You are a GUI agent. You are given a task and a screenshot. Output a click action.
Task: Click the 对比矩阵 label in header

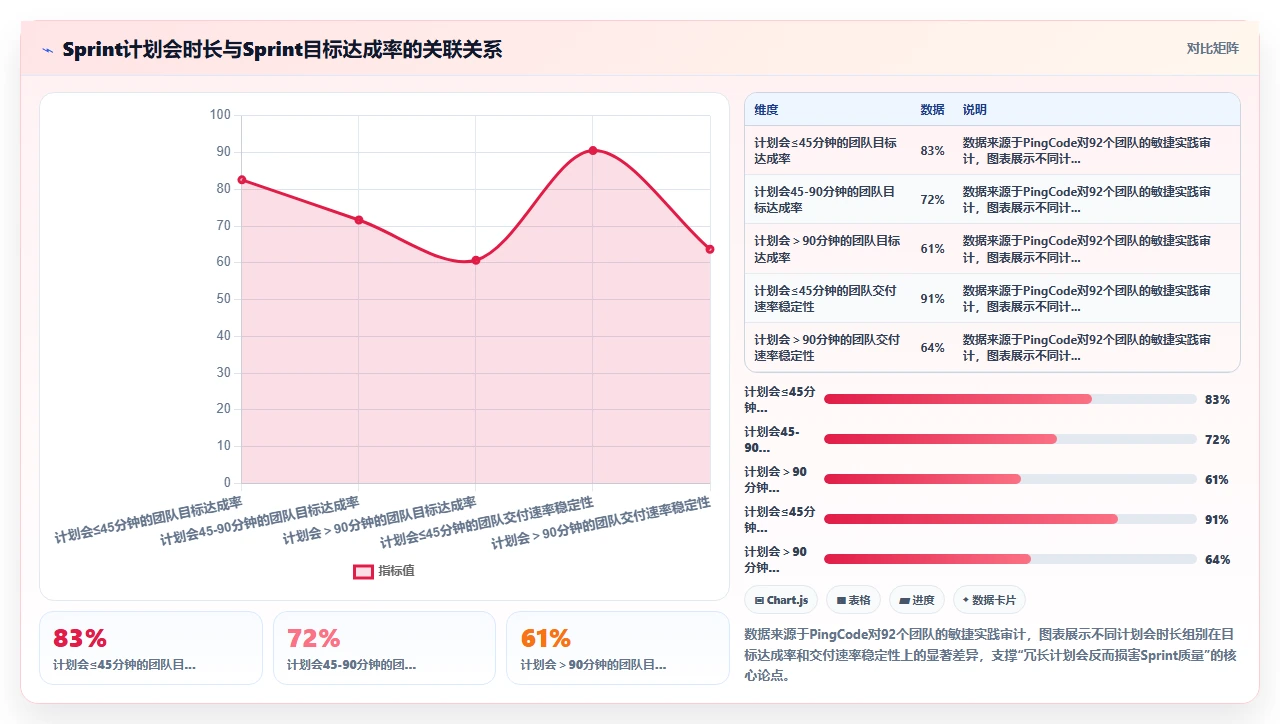(x=1212, y=48)
